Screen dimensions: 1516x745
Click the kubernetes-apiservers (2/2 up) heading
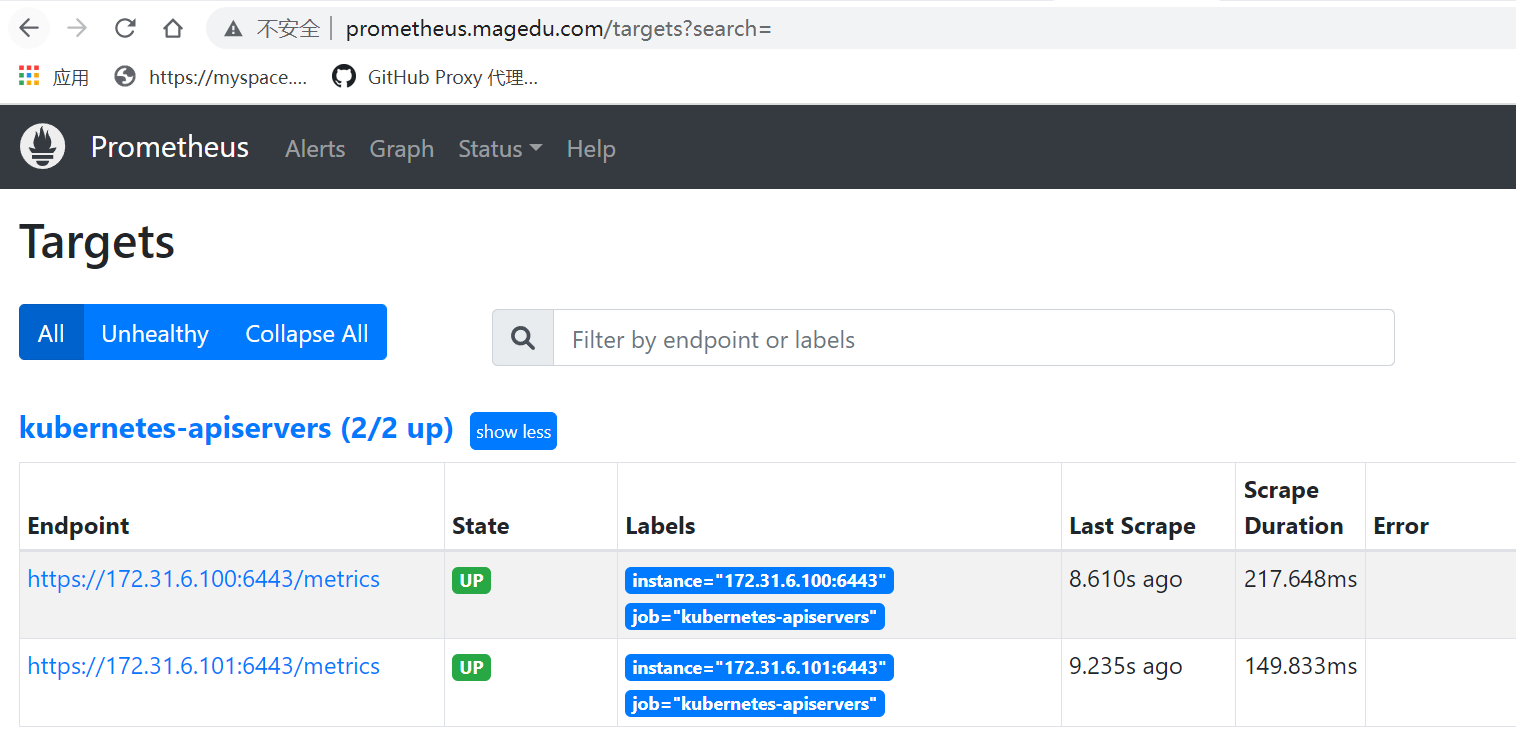pos(236,429)
